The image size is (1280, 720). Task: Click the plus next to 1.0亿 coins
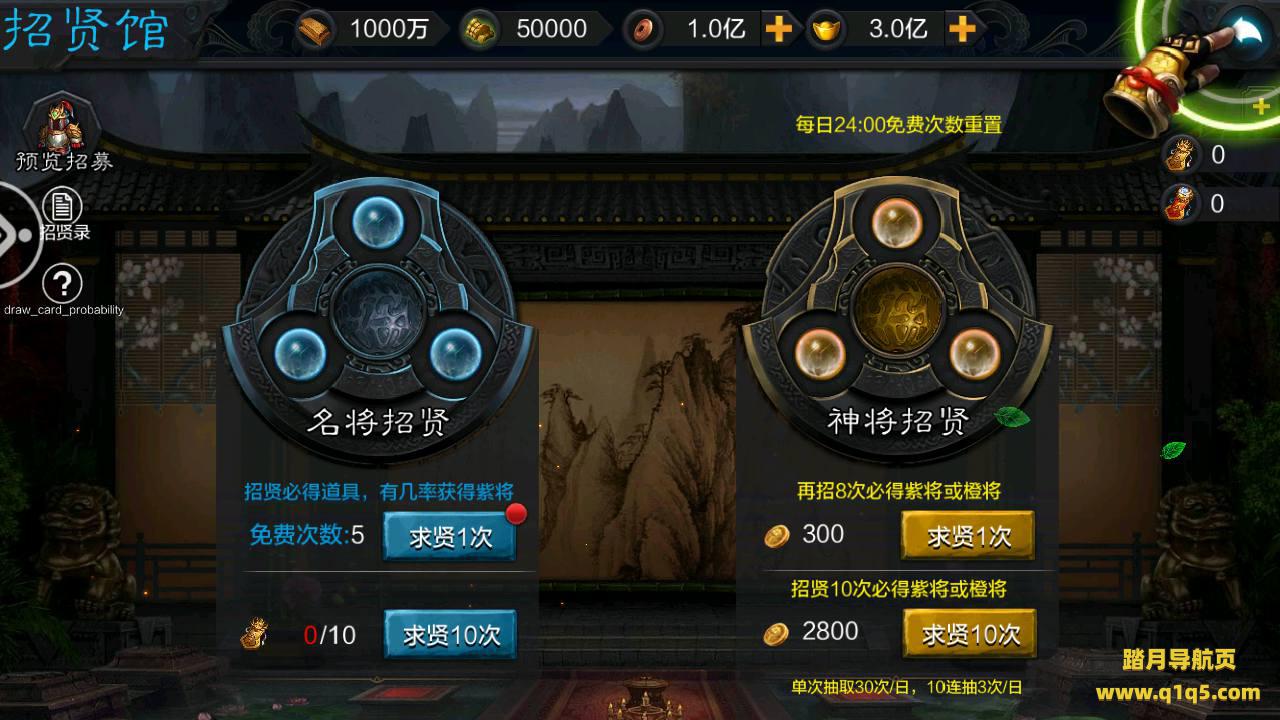778,29
